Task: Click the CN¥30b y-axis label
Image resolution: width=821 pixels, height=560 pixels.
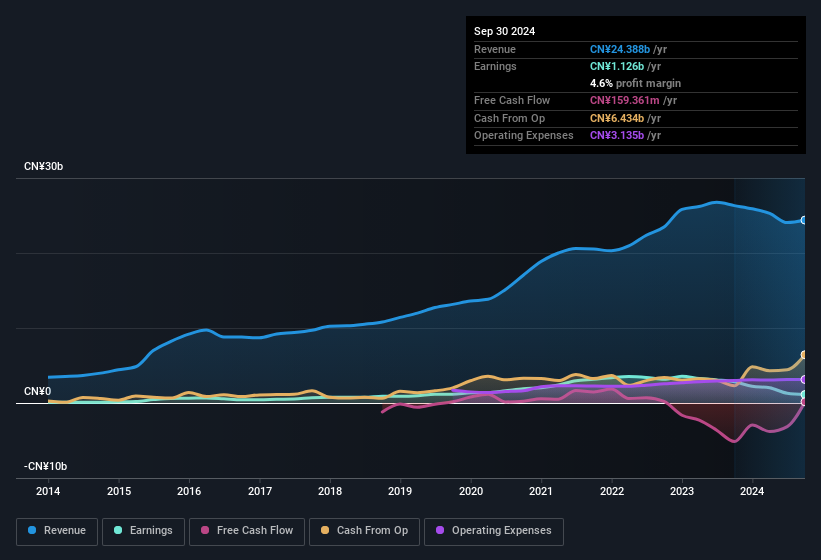Action: pos(43,167)
